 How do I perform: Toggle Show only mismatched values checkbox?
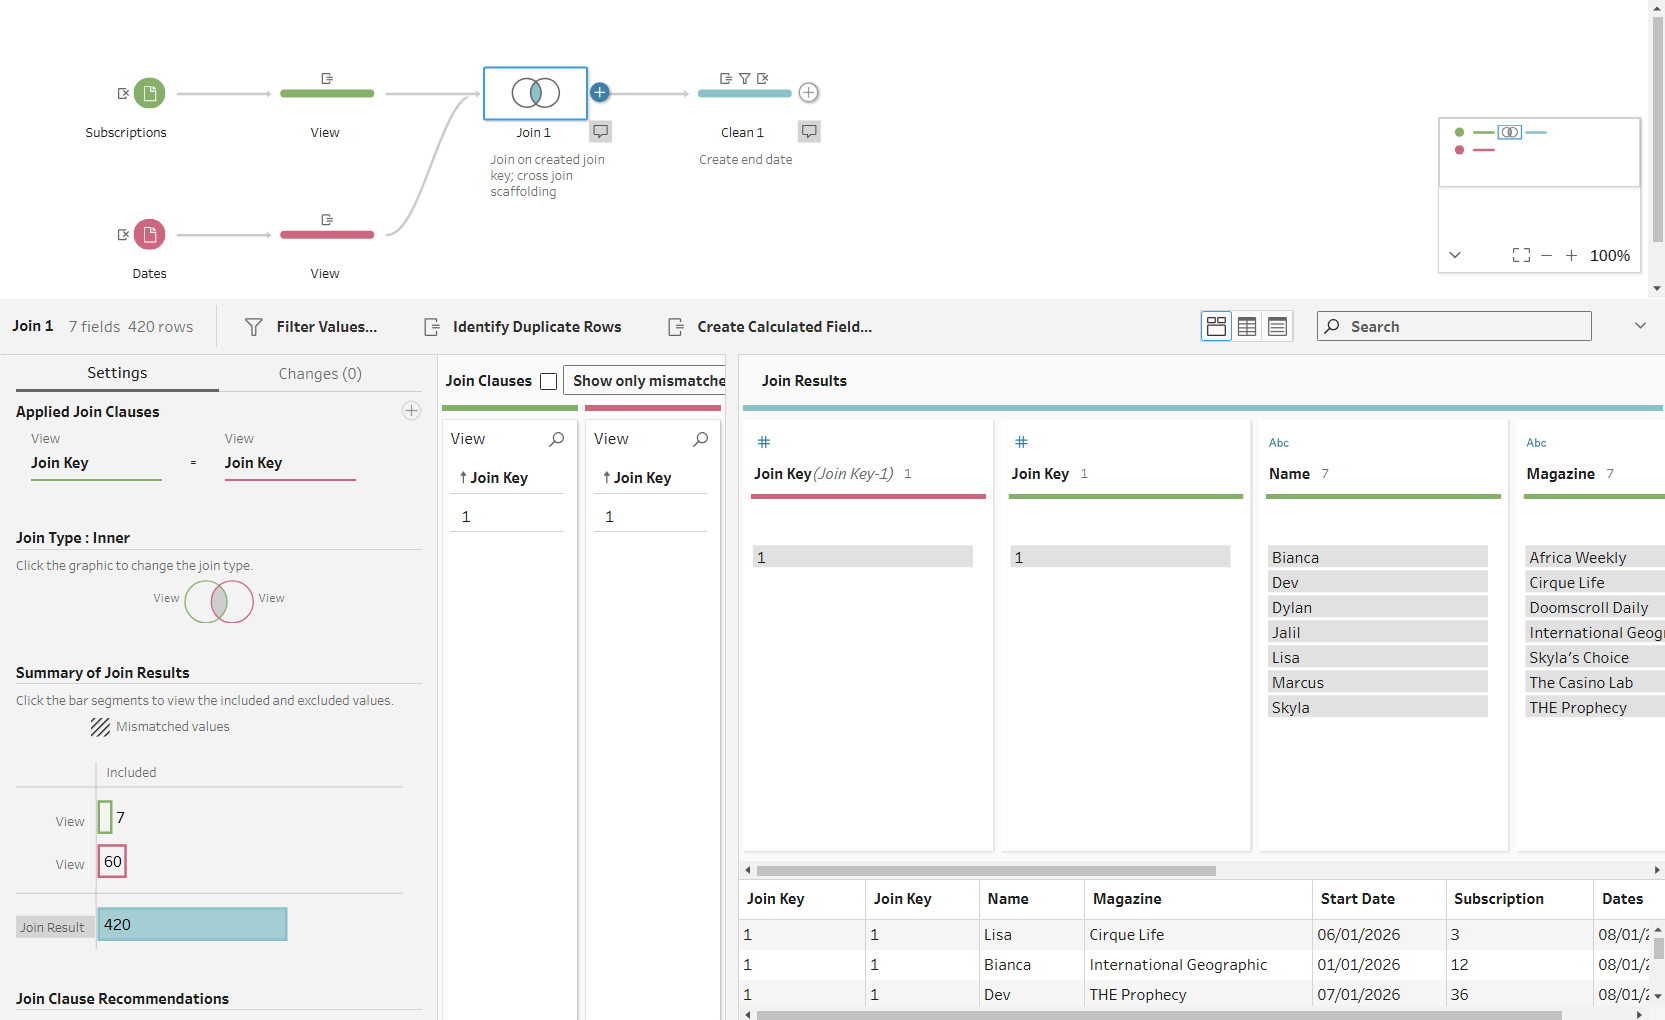[548, 381]
